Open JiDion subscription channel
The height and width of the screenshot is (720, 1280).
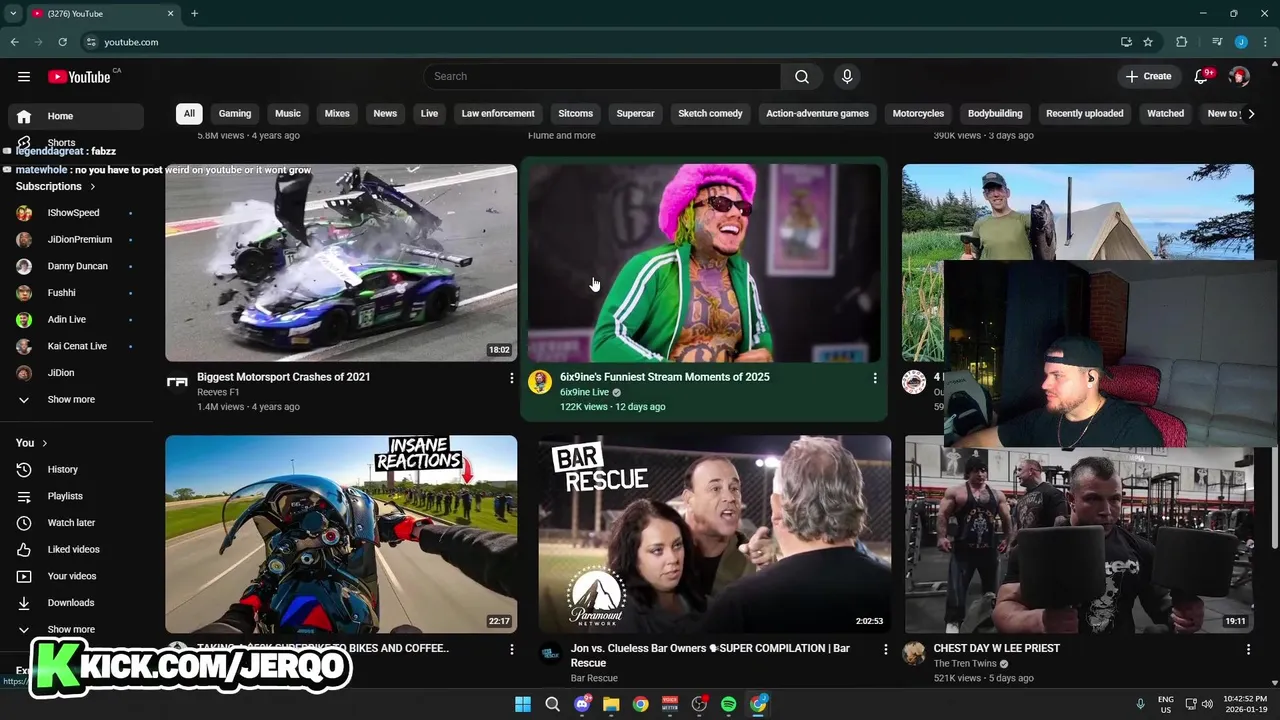tap(76, 373)
